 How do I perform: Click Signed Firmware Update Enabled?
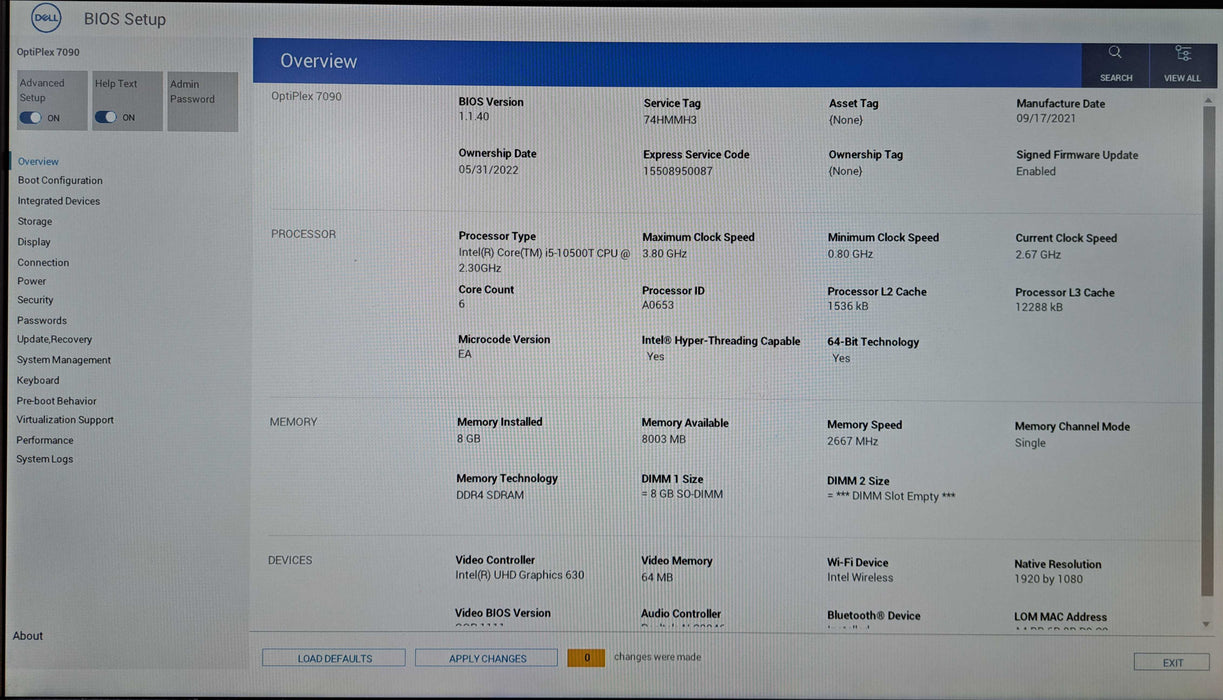[x=1036, y=172]
